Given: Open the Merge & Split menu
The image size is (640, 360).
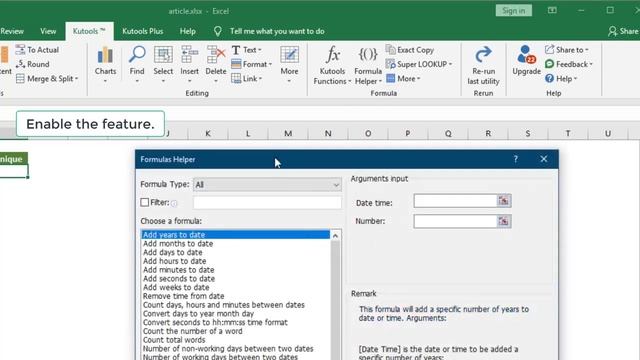Looking at the screenshot, I should (47, 78).
